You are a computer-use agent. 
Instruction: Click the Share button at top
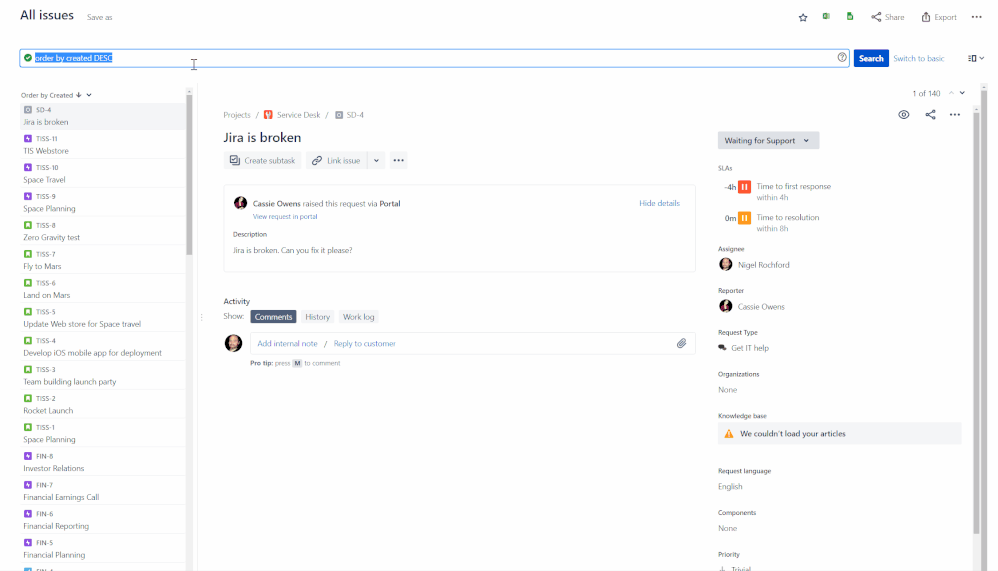pyautogui.click(x=888, y=17)
